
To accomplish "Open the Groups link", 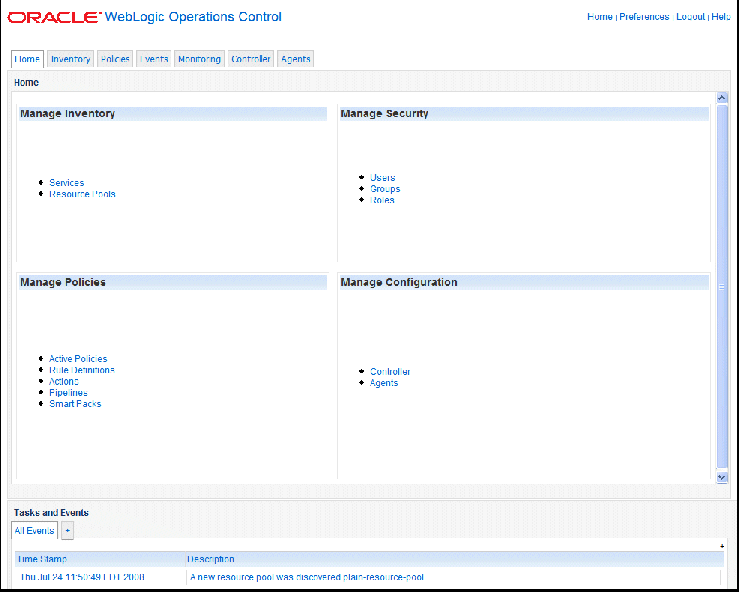I will pyautogui.click(x=385, y=189).
